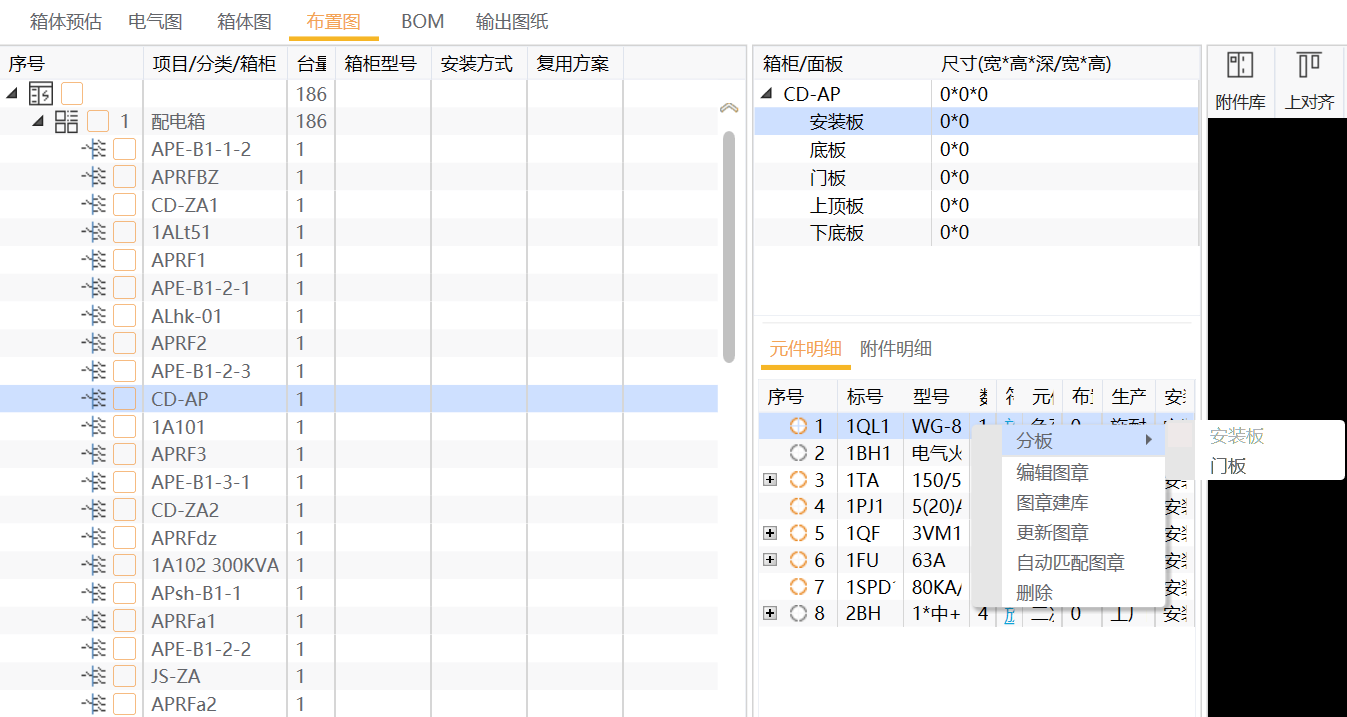Click the tree icon beside 1A101
Image resolution: width=1347 pixels, height=717 pixels.
94,427
